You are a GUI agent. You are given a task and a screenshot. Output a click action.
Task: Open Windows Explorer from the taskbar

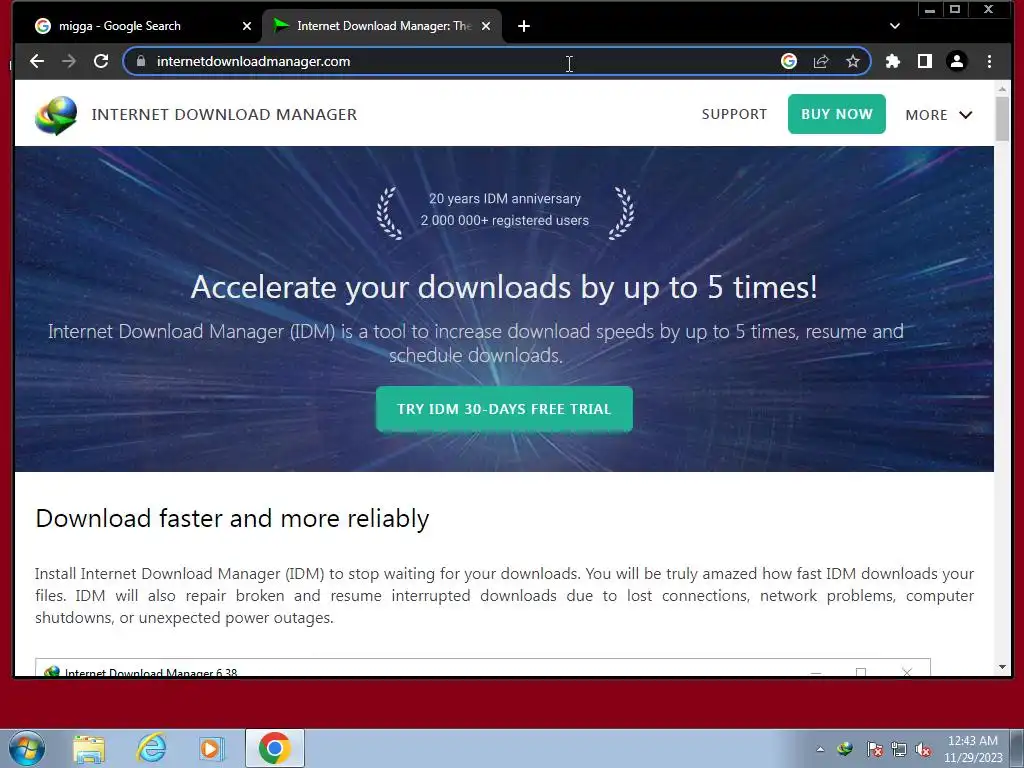[89, 748]
